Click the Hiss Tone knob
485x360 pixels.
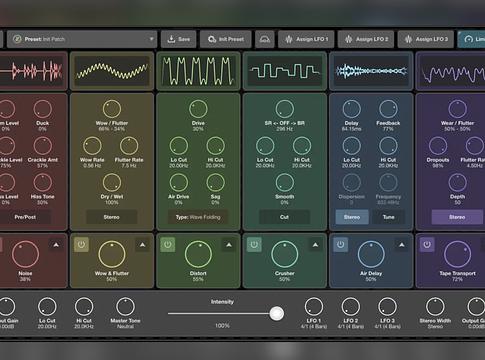click(43, 183)
